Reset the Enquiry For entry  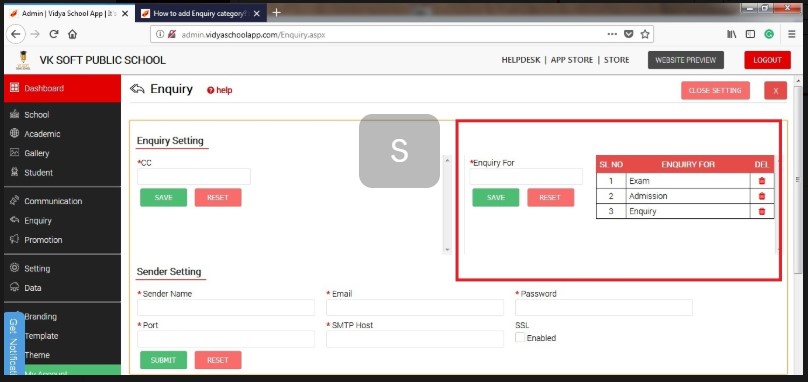550,197
